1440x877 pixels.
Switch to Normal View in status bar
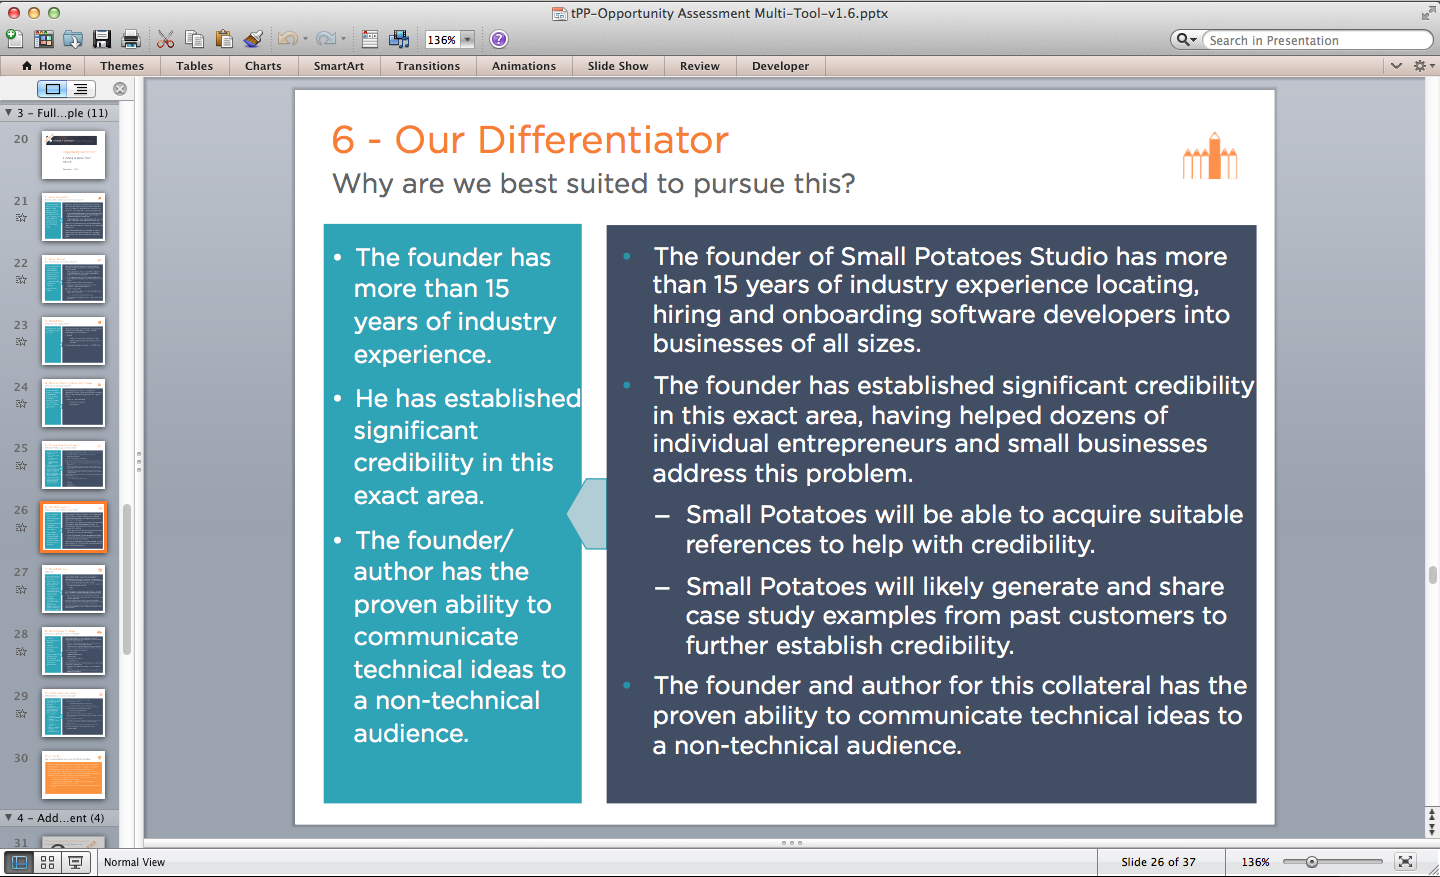pos(19,862)
